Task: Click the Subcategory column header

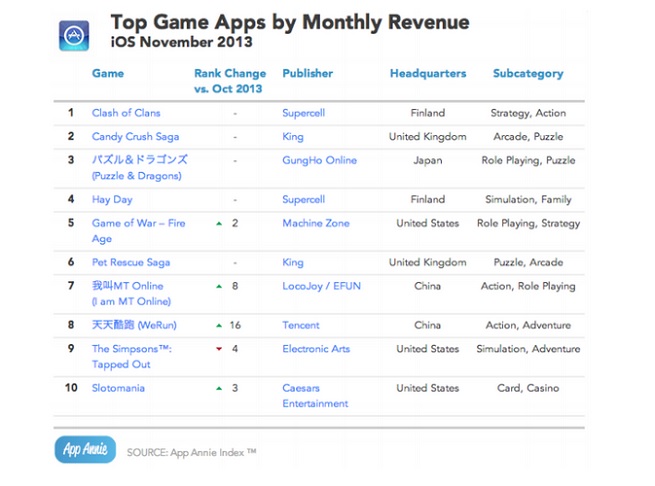Action: coord(528,74)
